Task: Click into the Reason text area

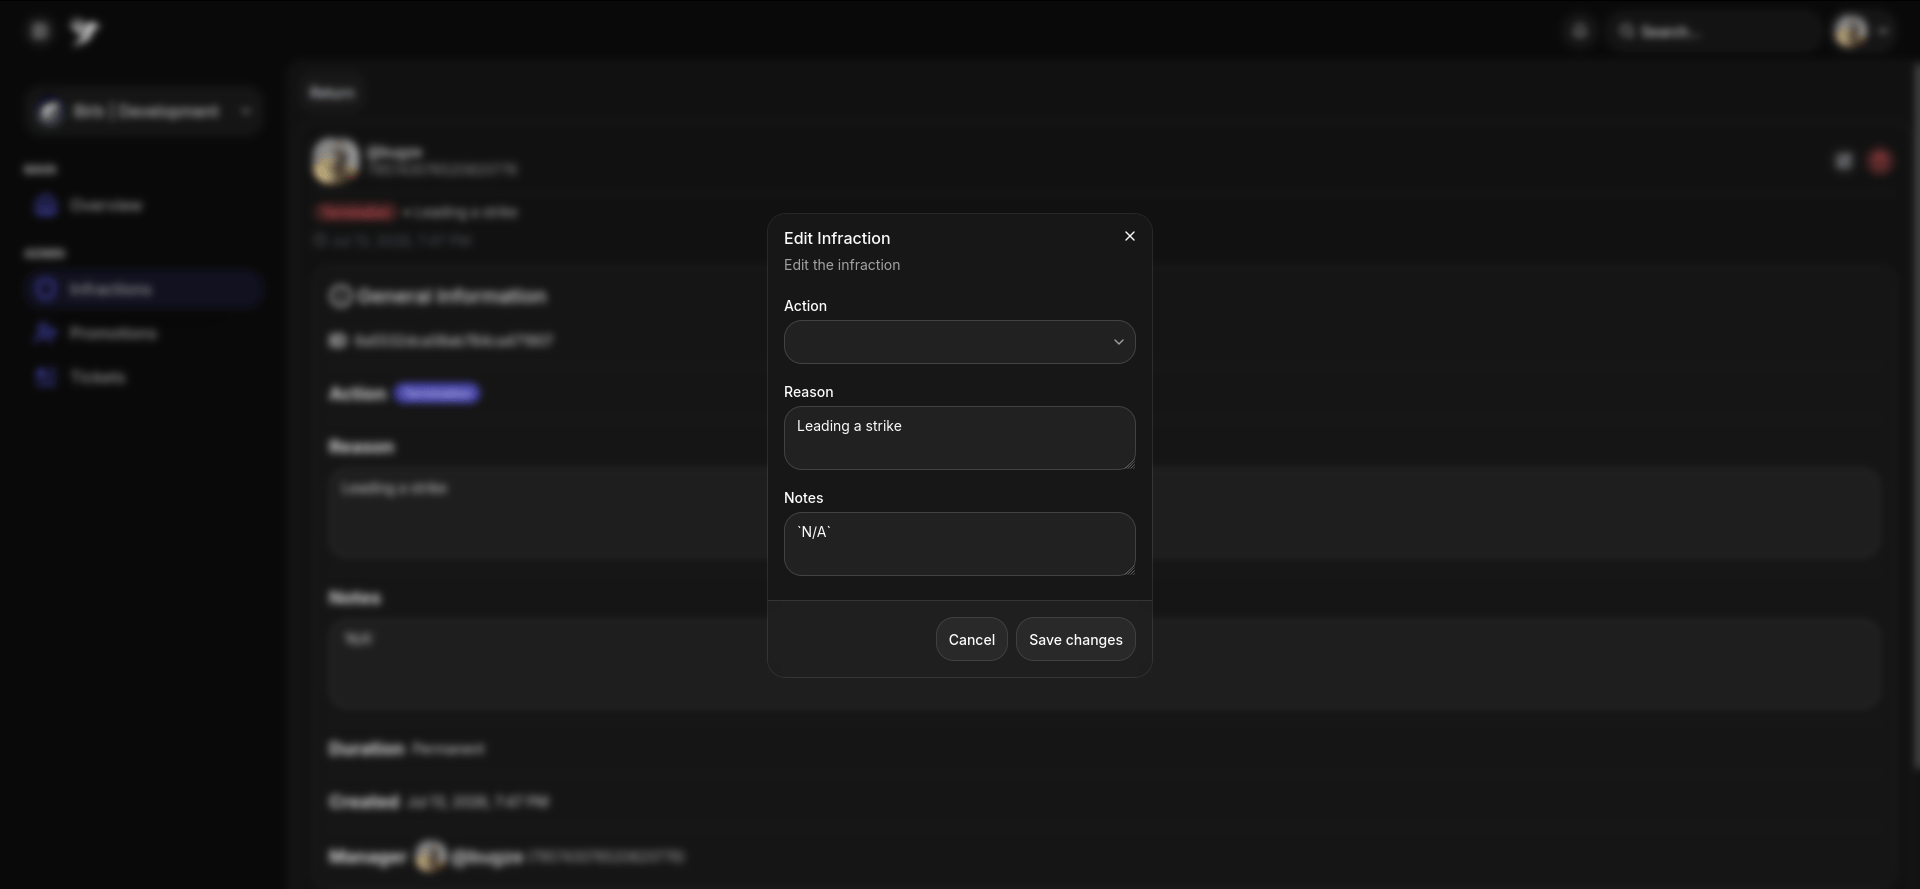Action: [960, 438]
